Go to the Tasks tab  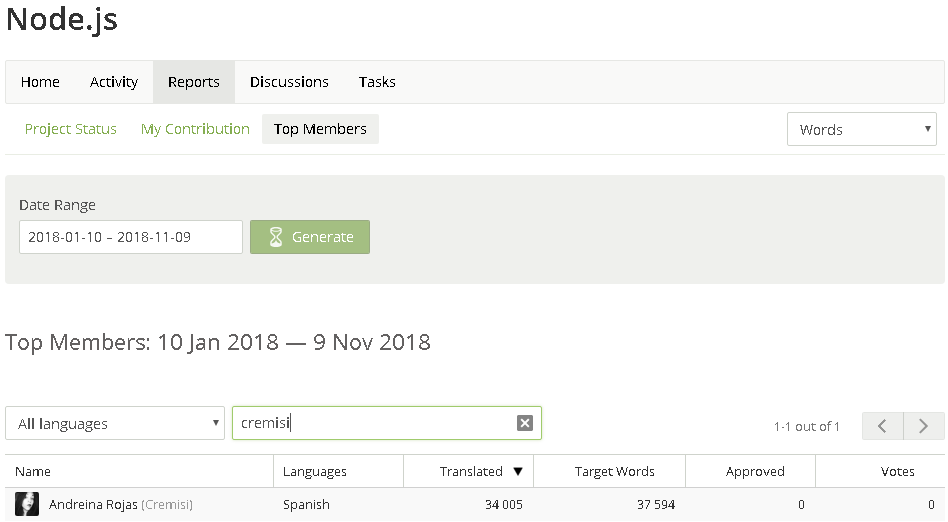click(377, 82)
